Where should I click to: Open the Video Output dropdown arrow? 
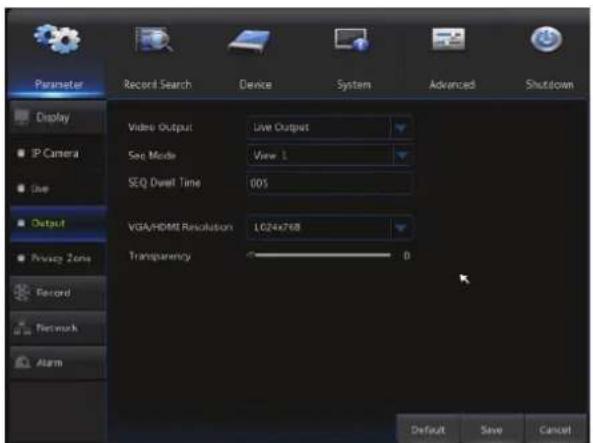click(x=401, y=128)
